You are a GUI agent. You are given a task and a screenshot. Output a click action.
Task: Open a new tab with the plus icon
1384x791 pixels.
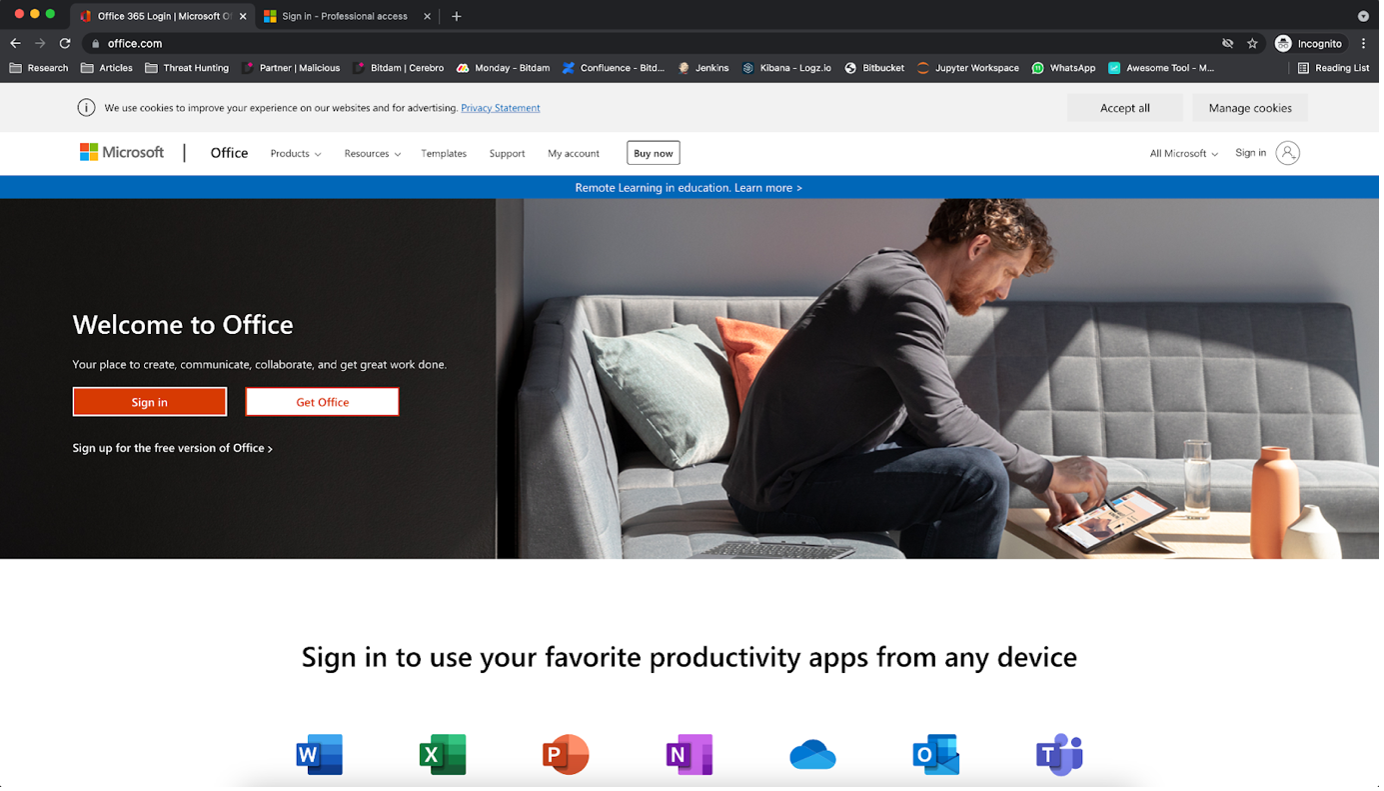(x=458, y=16)
